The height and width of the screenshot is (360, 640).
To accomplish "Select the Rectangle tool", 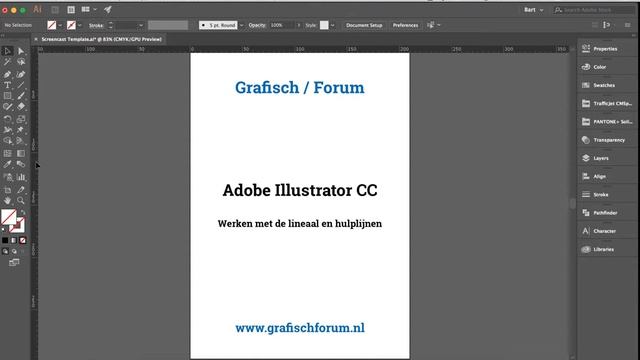I will click(x=7, y=96).
